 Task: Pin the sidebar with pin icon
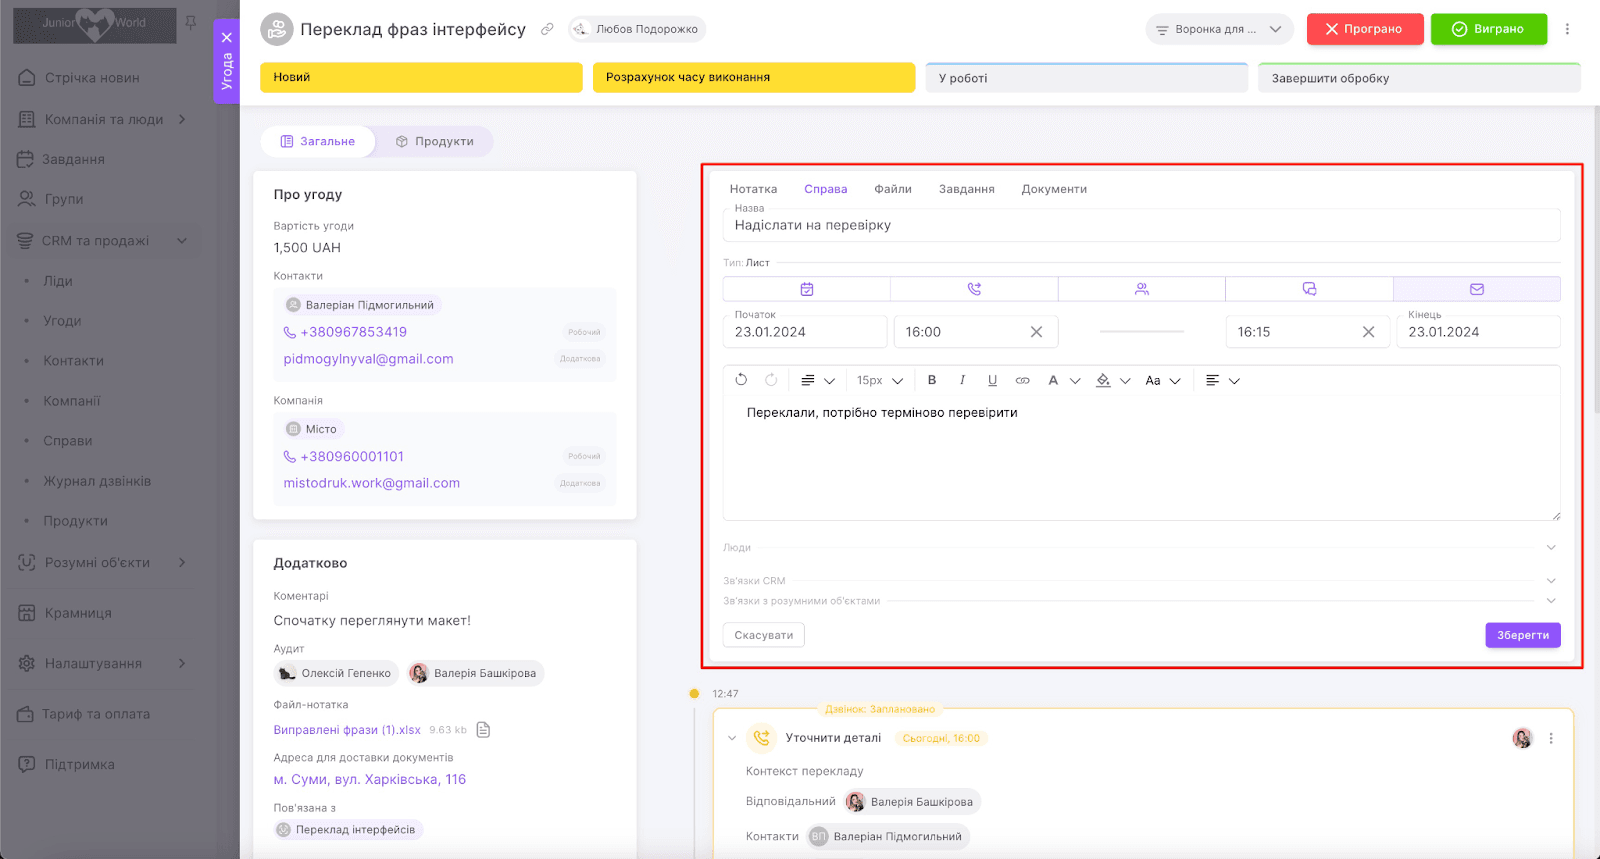click(x=191, y=22)
